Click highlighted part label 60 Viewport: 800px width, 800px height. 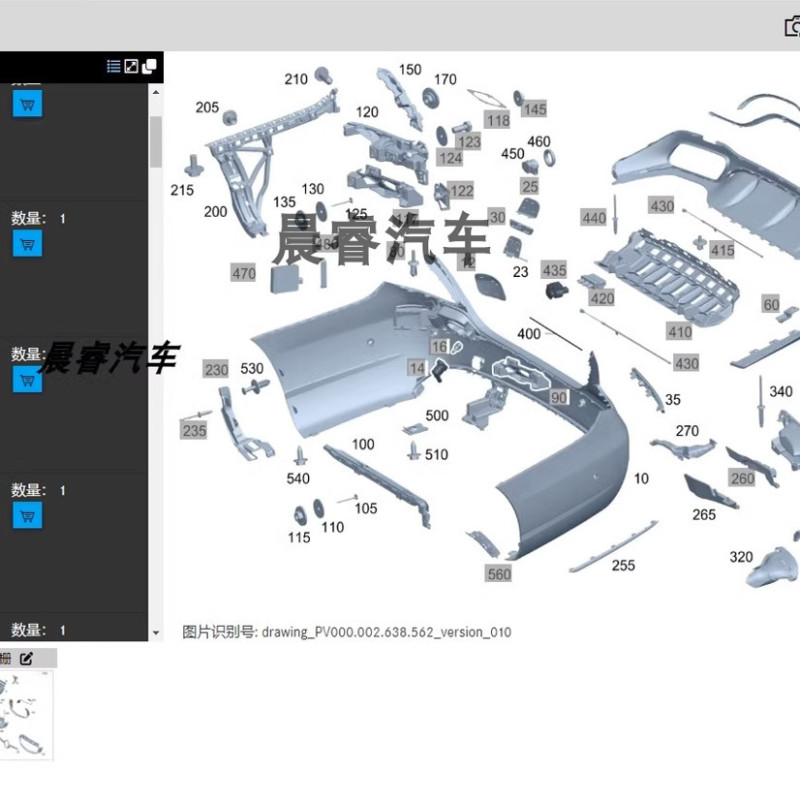point(771,305)
